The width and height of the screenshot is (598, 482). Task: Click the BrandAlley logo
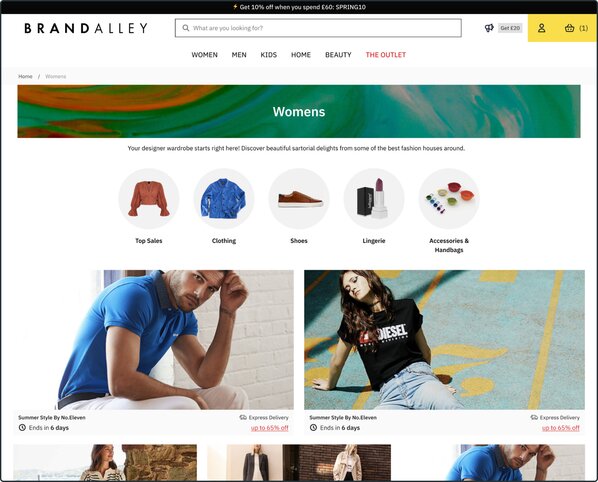[86, 28]
